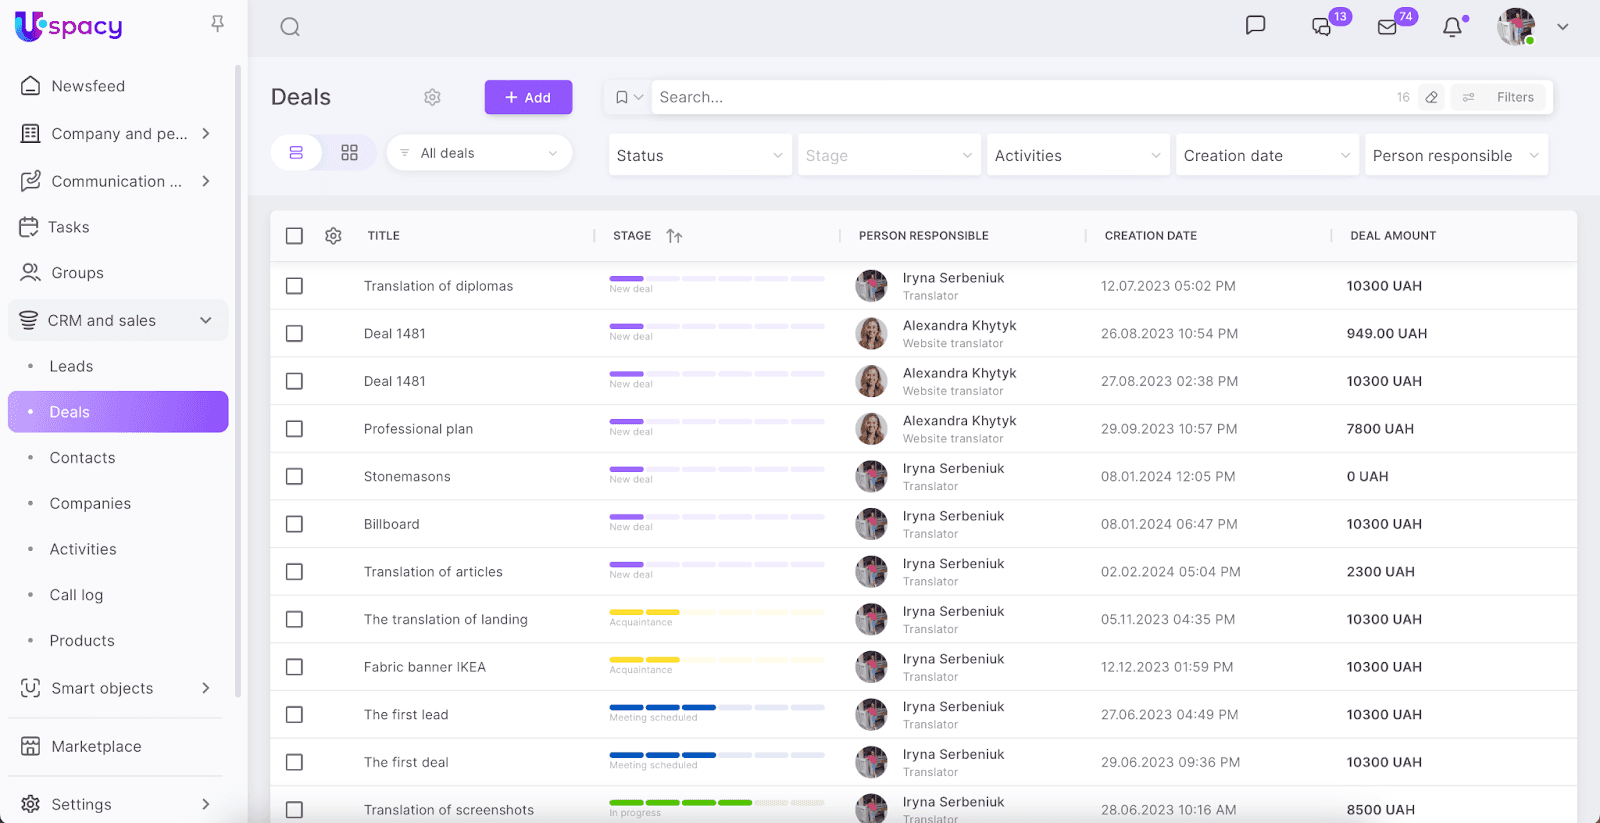The width and height of the screenshot is (1600, 823).
Task: Go to Leads in the sidebar
Action: 71,367
